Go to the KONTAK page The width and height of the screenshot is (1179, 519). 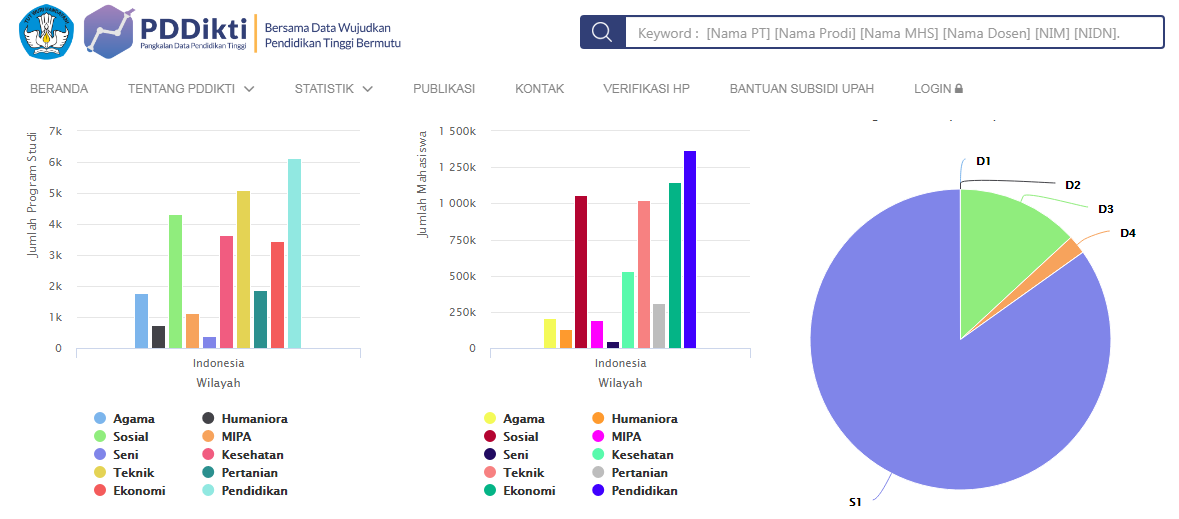540,89
